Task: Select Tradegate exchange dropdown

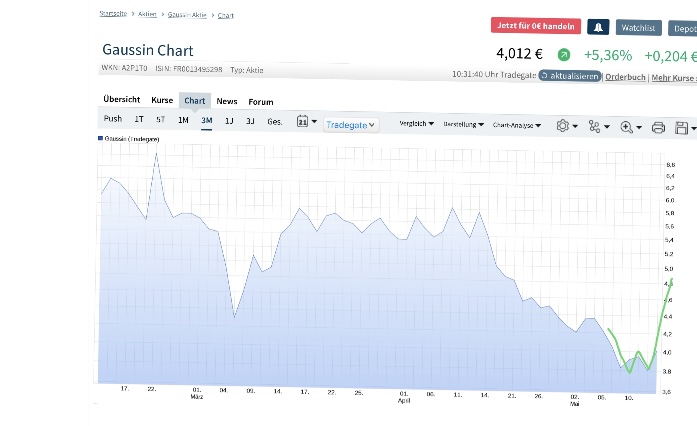Action: (351, 125)
